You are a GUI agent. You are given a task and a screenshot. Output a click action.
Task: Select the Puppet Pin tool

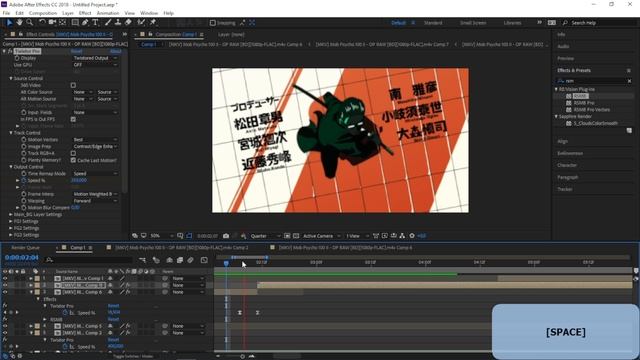pyautogui.click(x=153, y=22)
